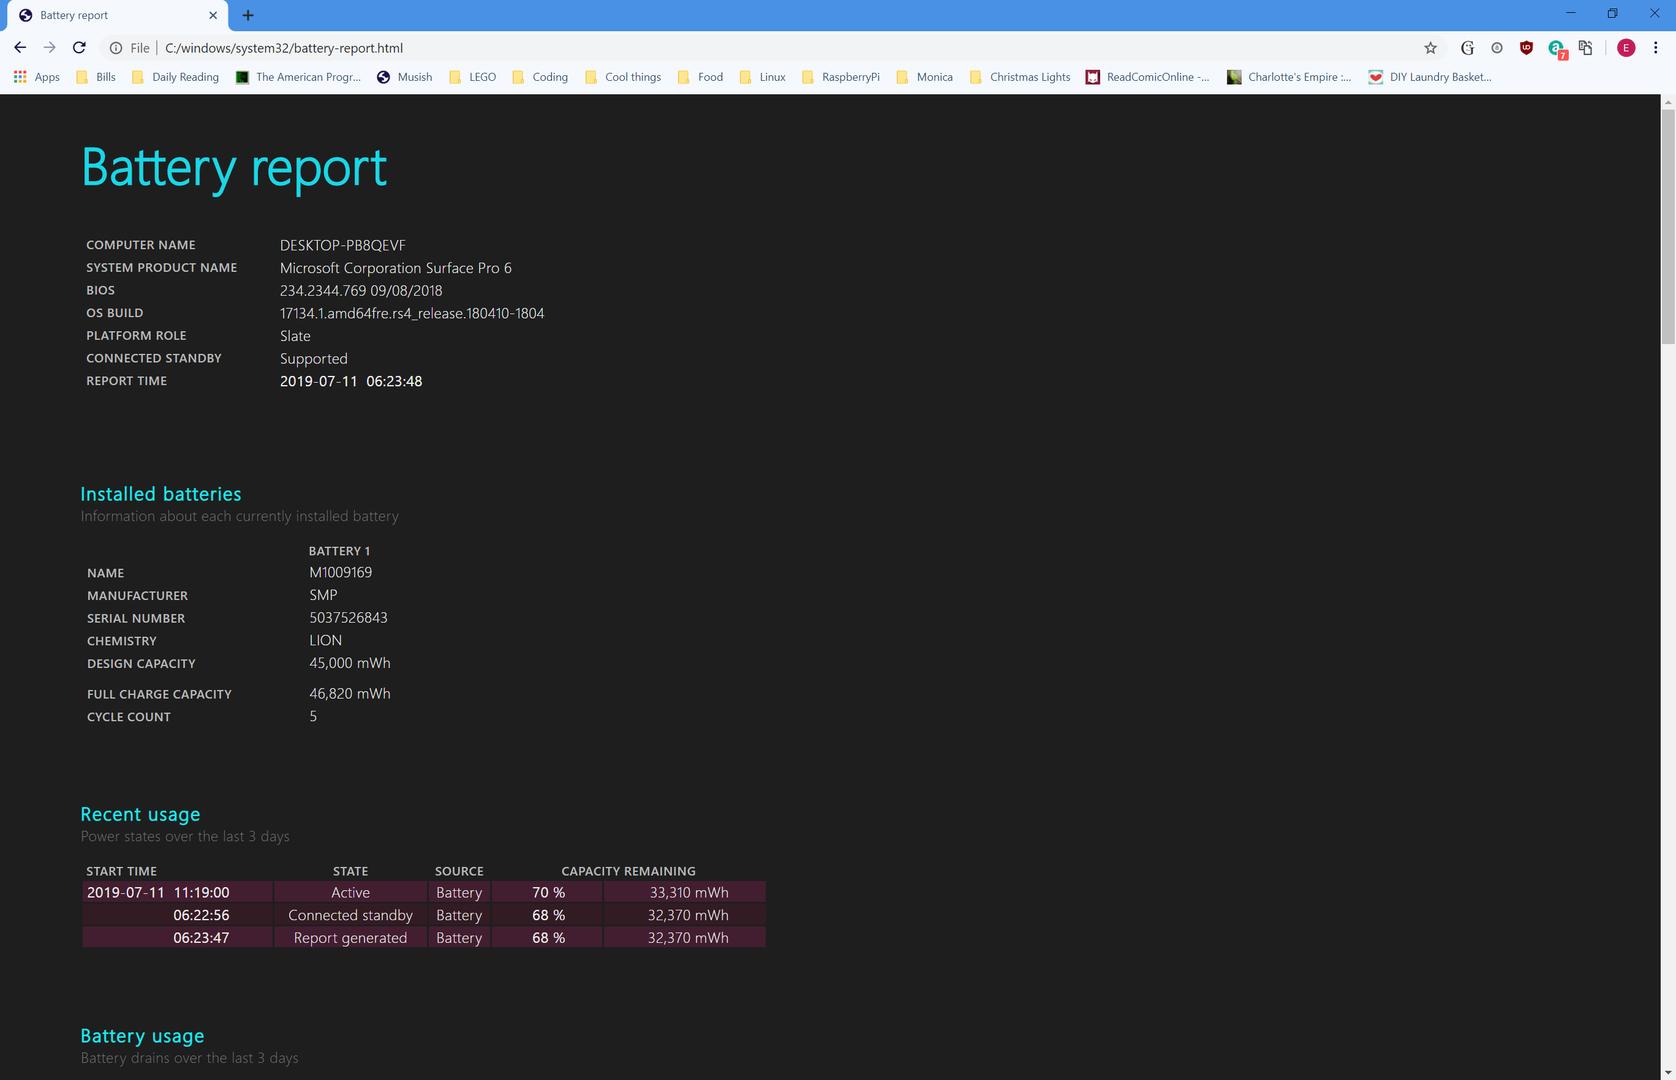Click computer name DESKTOP-PB8QEVF
The image size is (1676, 1080).
(342, 245)
